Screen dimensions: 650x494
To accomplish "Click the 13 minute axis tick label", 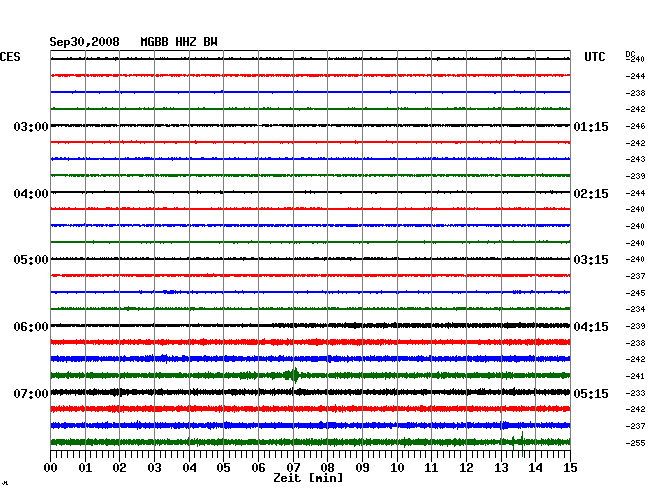I will pyautogui.click(x=501, y=467).
